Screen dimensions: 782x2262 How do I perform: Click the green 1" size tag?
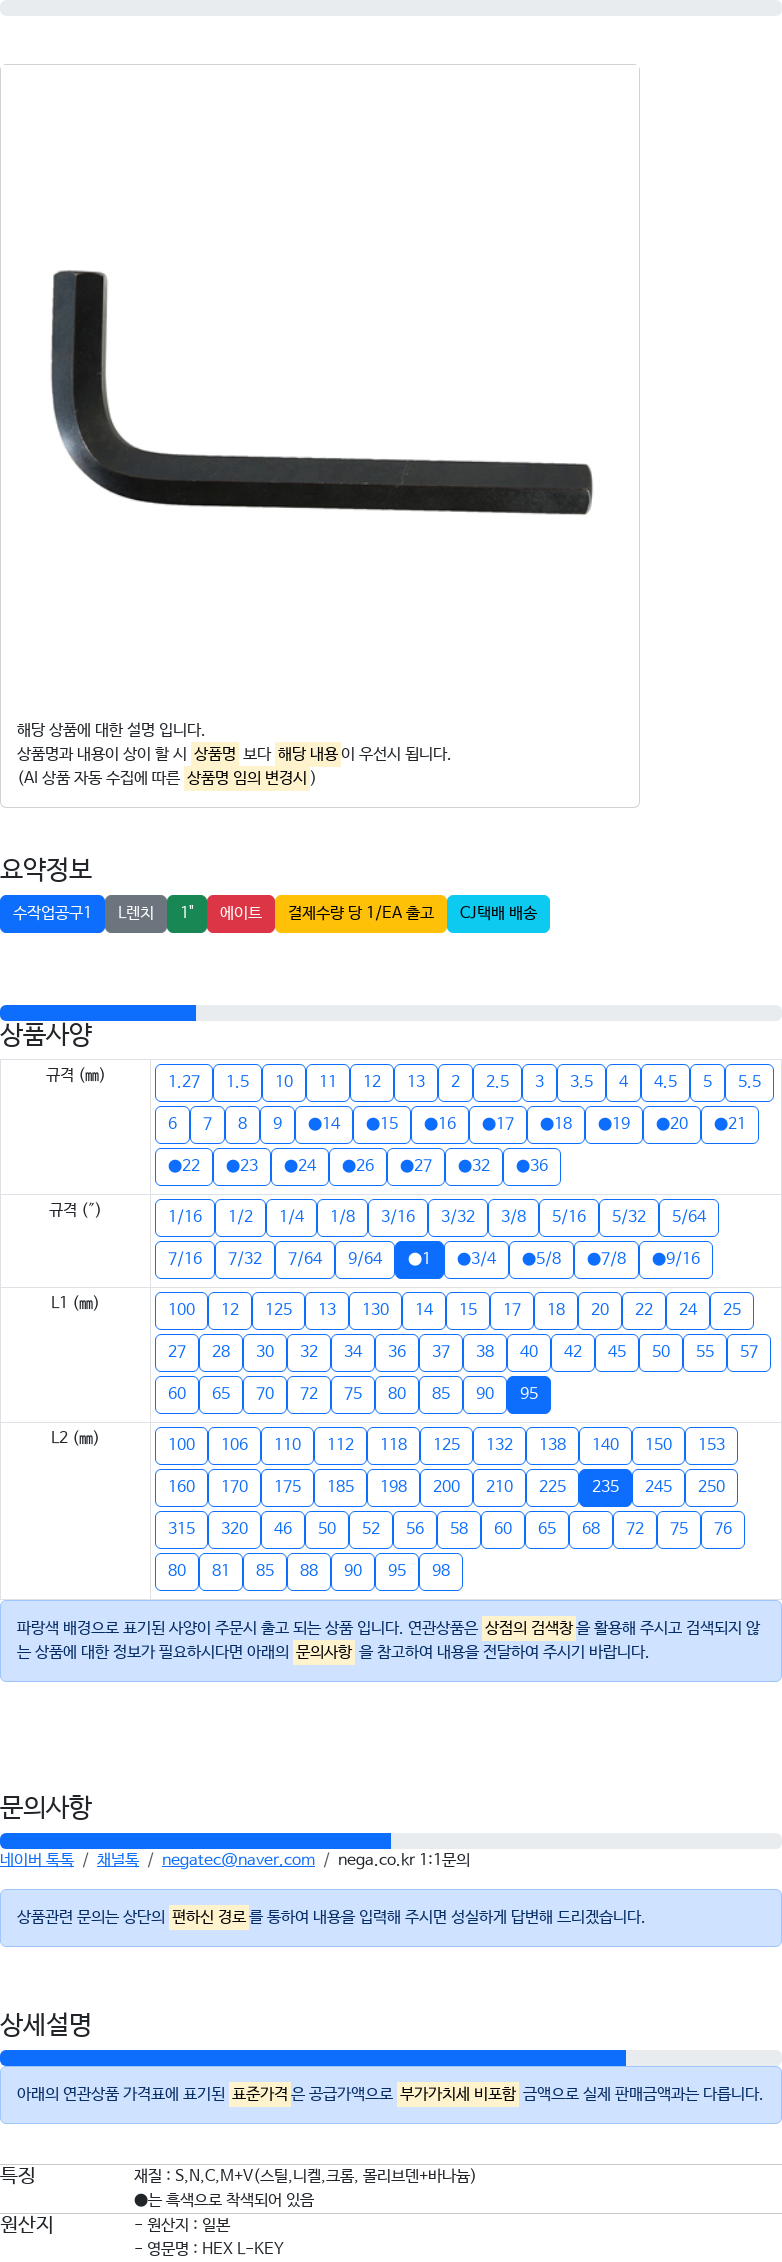click(187, 913)
